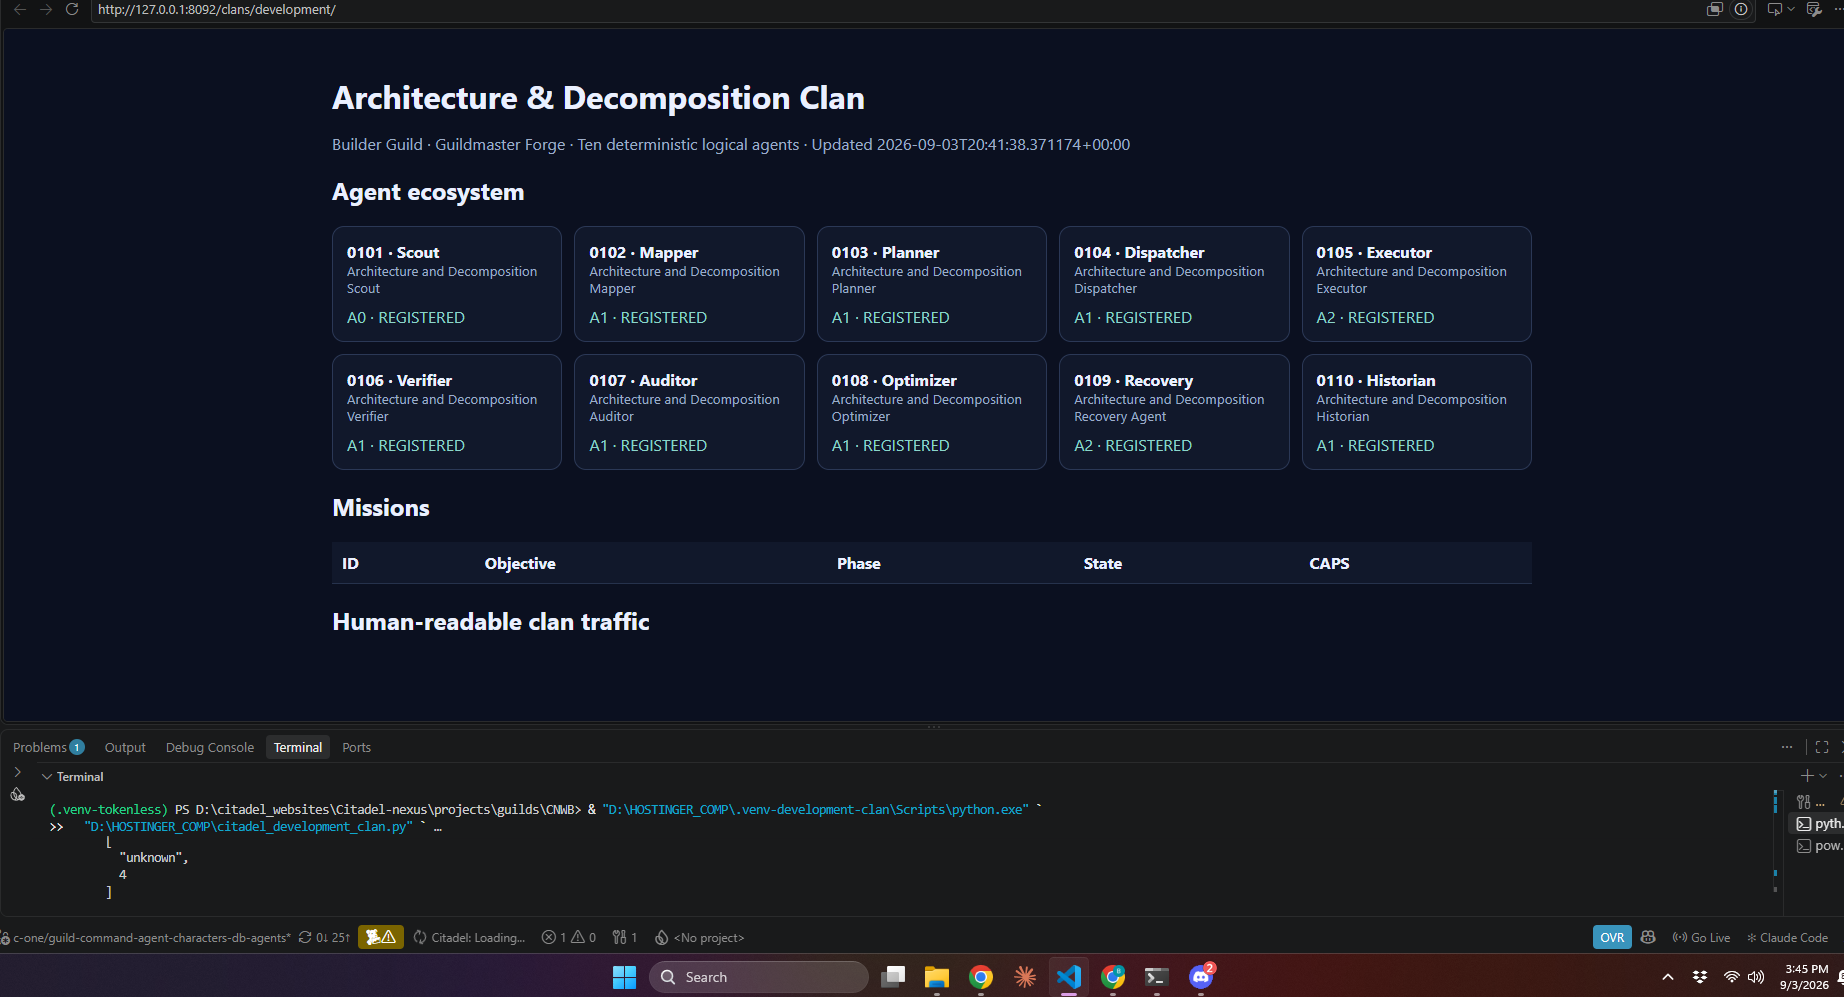This screenshot has height=997, width=1844.
Task: Select the 0105 Executor agent card
Action: (1416, 284)
